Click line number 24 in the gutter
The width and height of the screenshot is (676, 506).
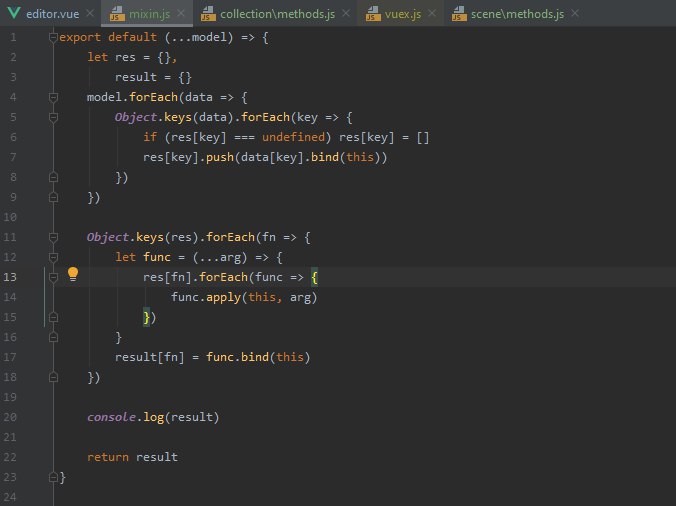[10, 497]
